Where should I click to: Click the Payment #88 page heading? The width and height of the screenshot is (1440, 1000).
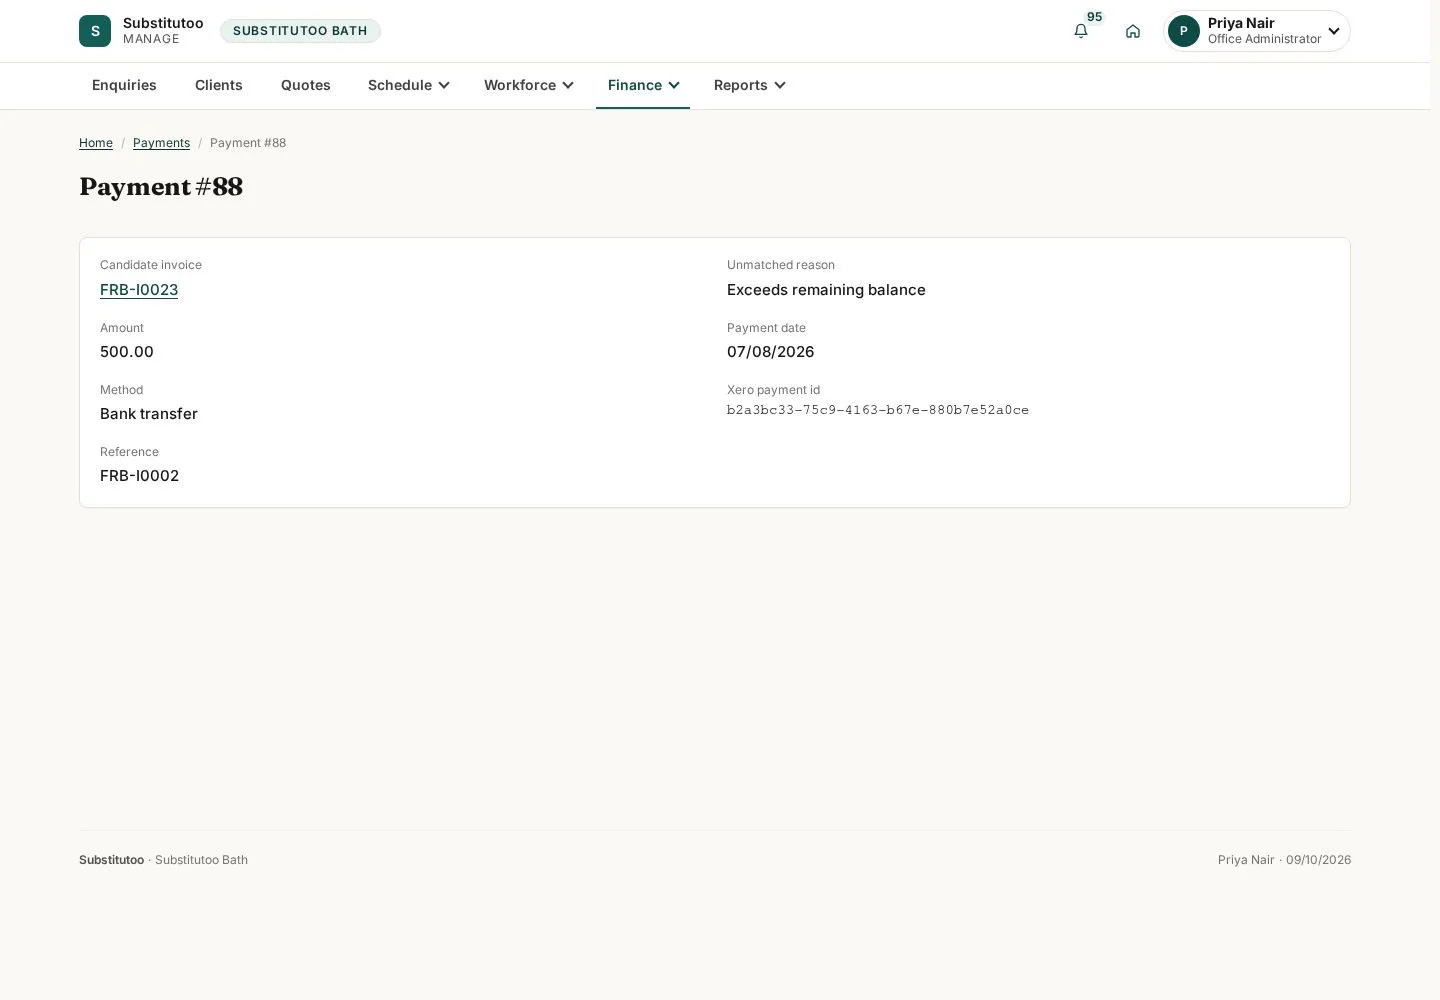point(161,187)
